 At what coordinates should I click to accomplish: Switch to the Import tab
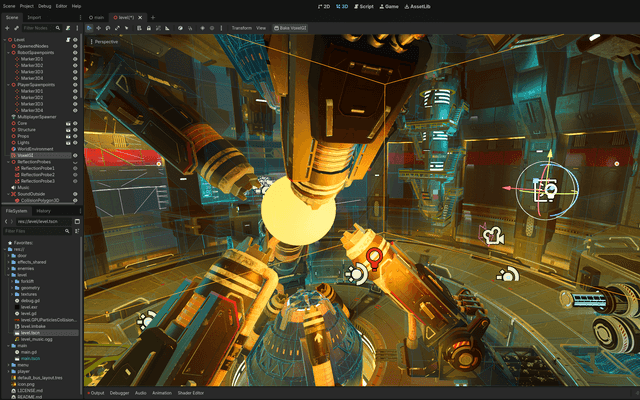tap(34, 18)
